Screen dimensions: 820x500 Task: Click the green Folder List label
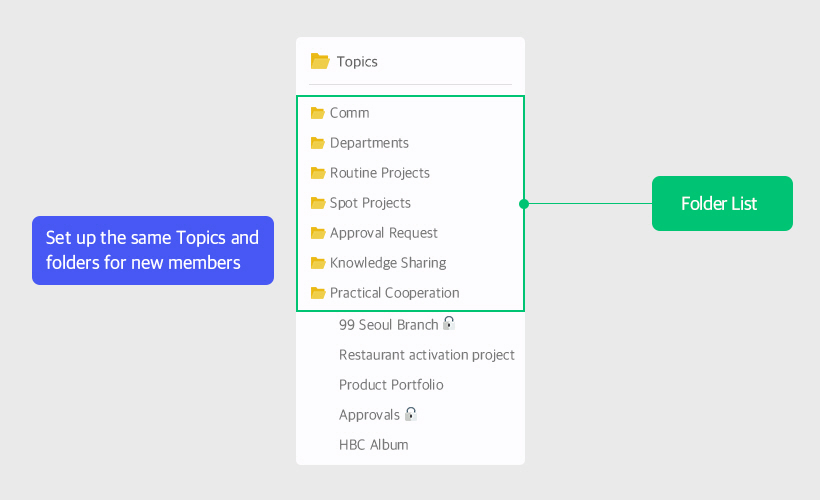722,203
